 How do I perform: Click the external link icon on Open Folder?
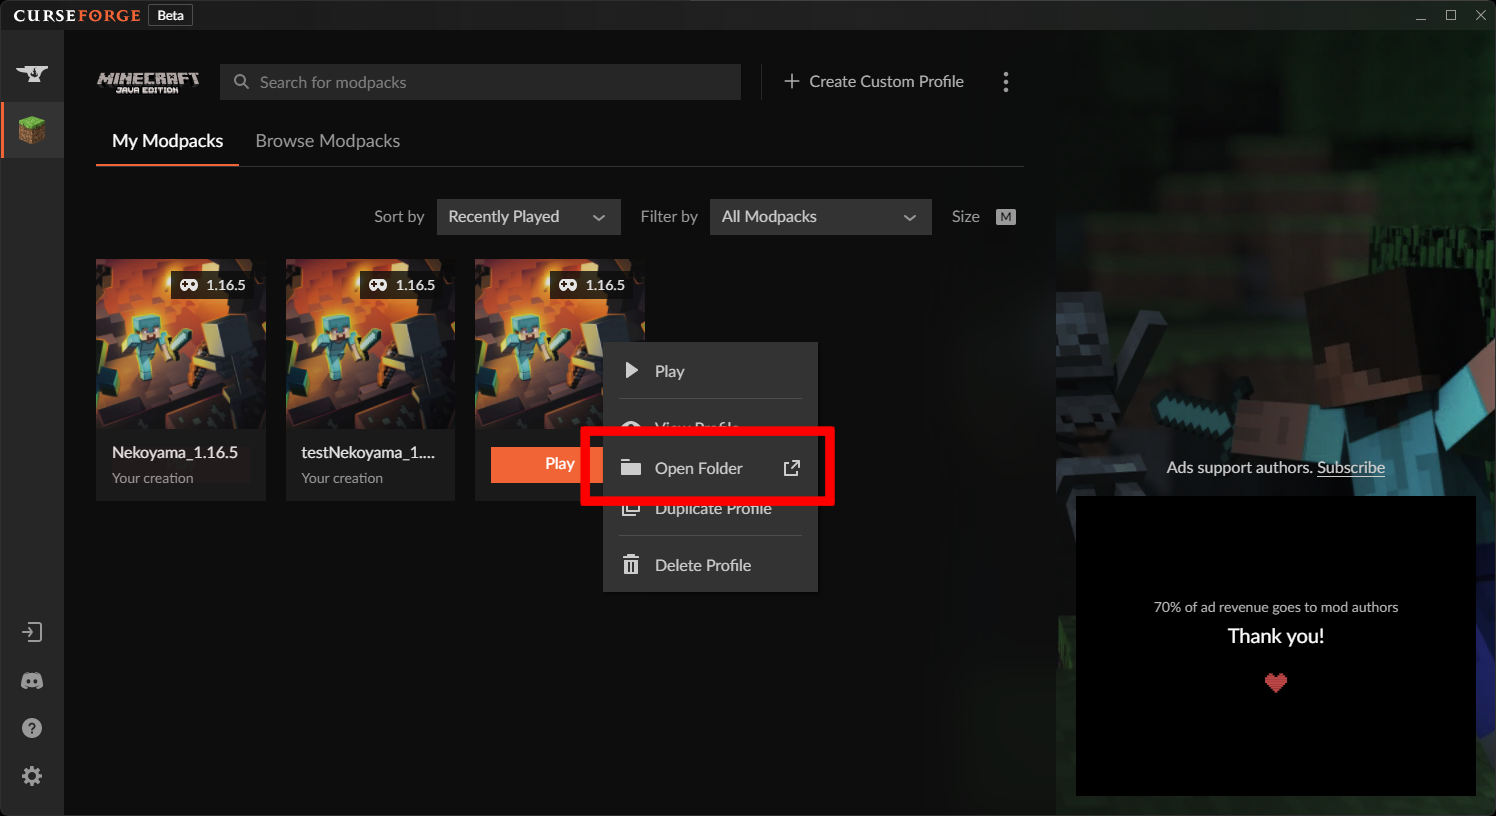click(x=791, y=468)
